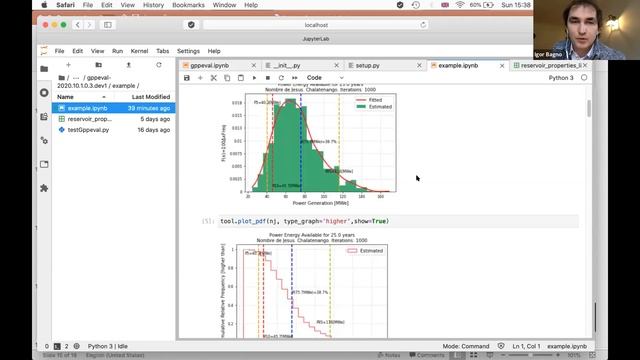
Task: Open the Commands palette sidebar icon
Action: click(x=44, y=117)
